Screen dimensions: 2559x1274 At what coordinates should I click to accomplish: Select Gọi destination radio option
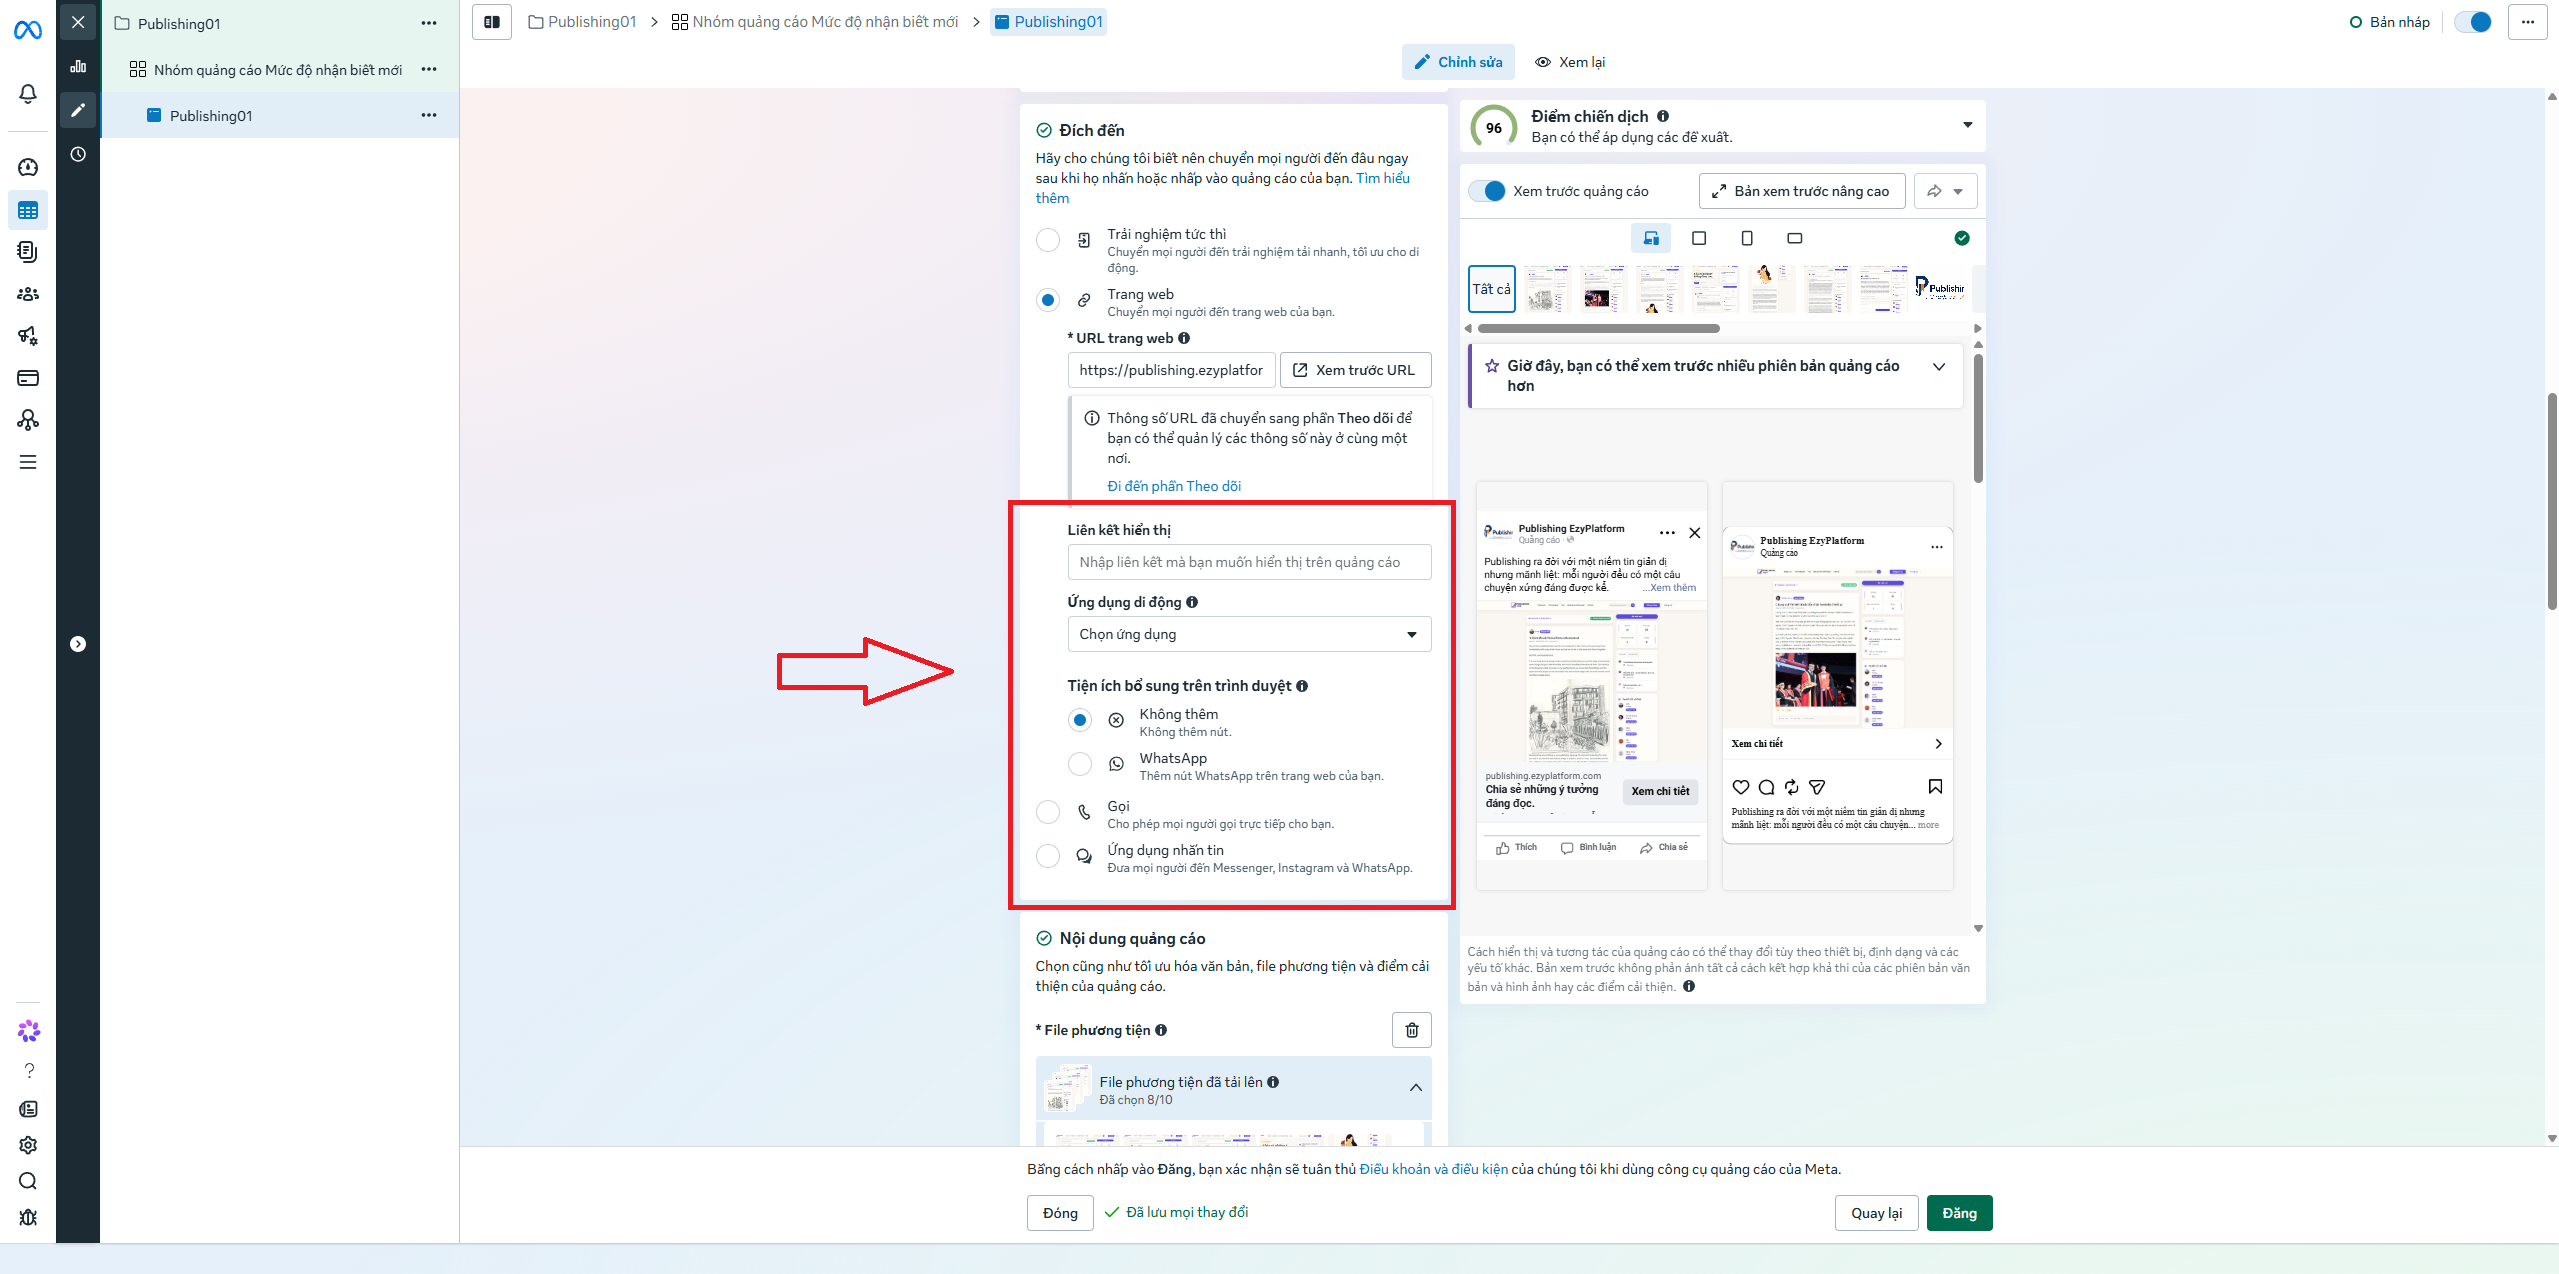click(x=1048, y=812)
